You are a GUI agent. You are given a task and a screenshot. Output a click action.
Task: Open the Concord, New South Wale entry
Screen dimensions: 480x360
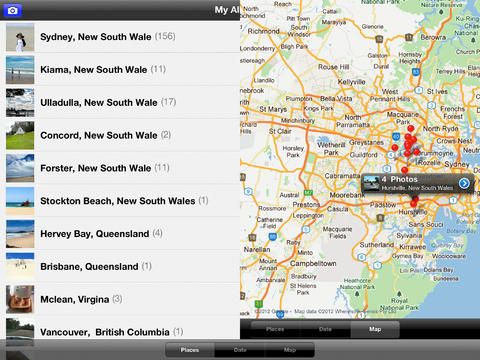[x=120, y=135]
